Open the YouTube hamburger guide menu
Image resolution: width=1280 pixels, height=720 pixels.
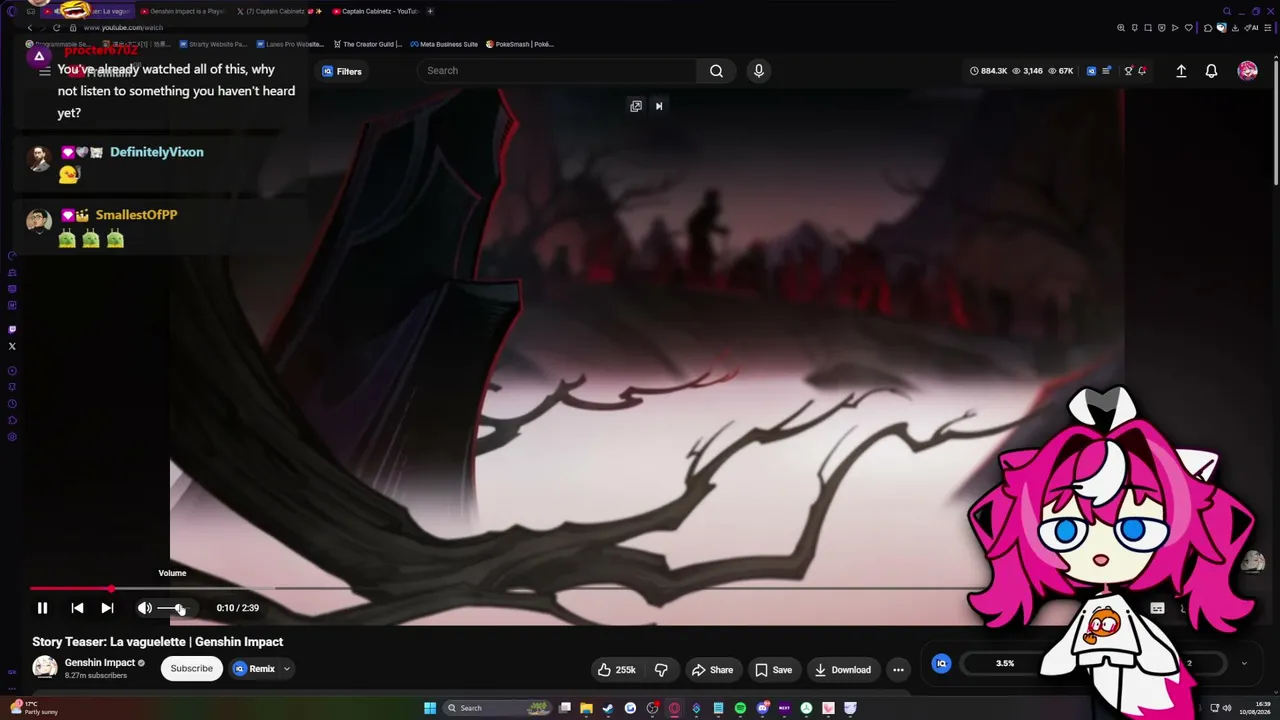(44, 71)
